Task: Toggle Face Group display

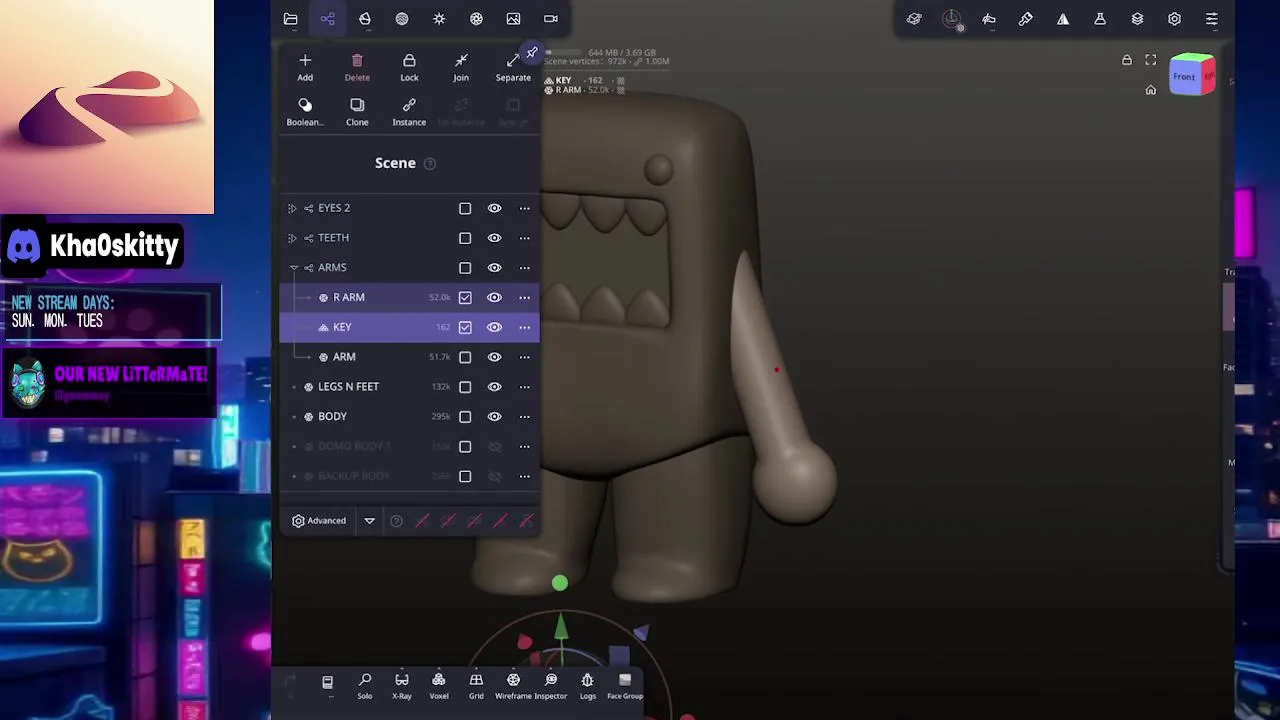Action: (625, 686)
